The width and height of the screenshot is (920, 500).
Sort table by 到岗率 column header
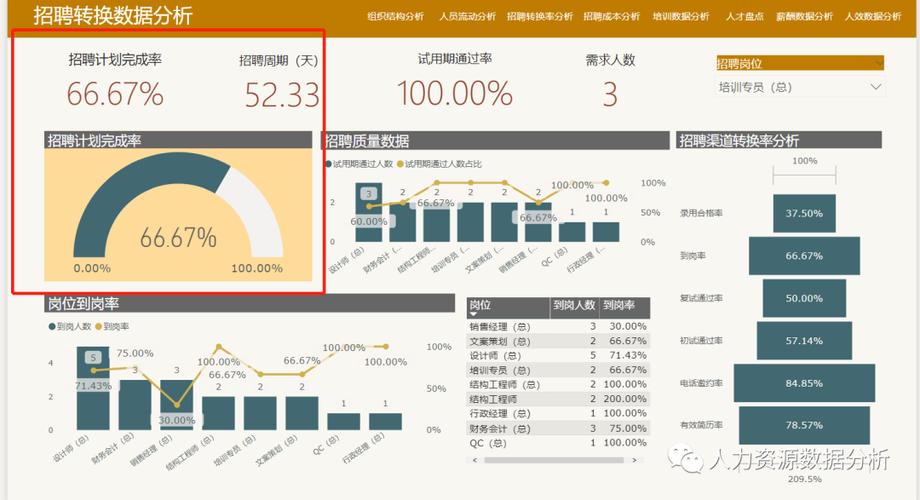pos(619,305)
